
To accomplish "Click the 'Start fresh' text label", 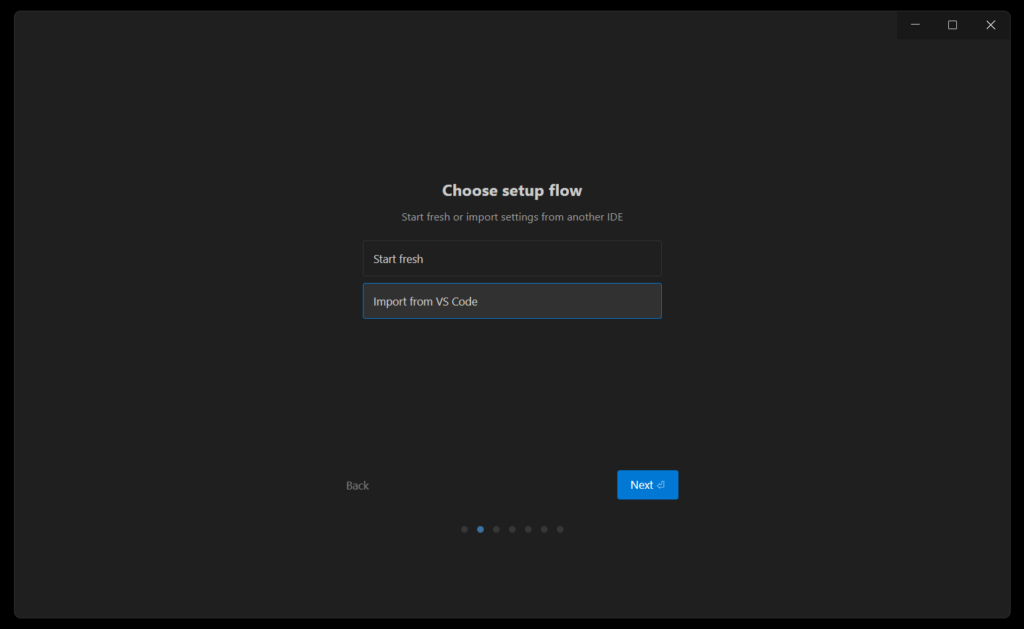I will 398,259.
